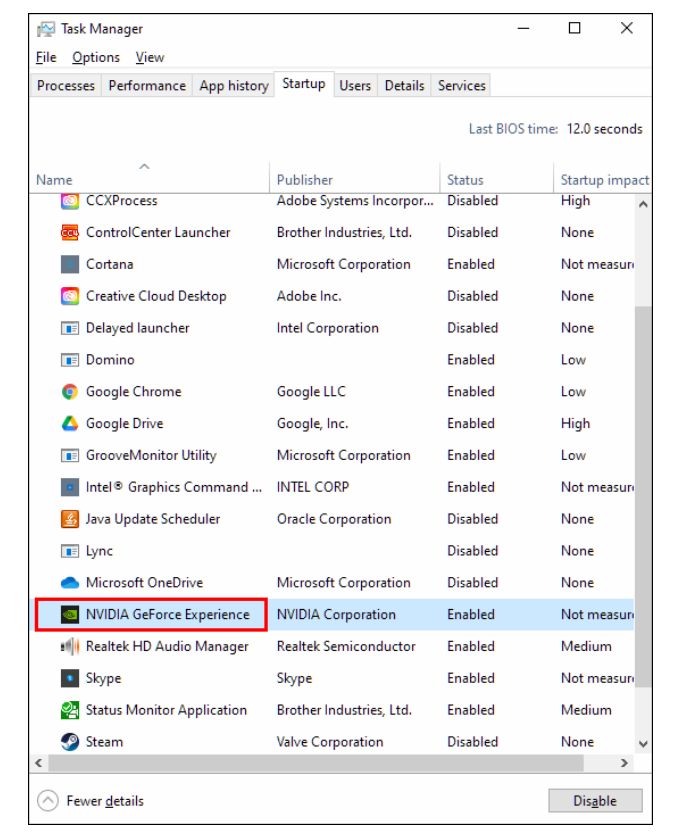Click the NVIDIA GeForce Experience icon

pos(70,615)
